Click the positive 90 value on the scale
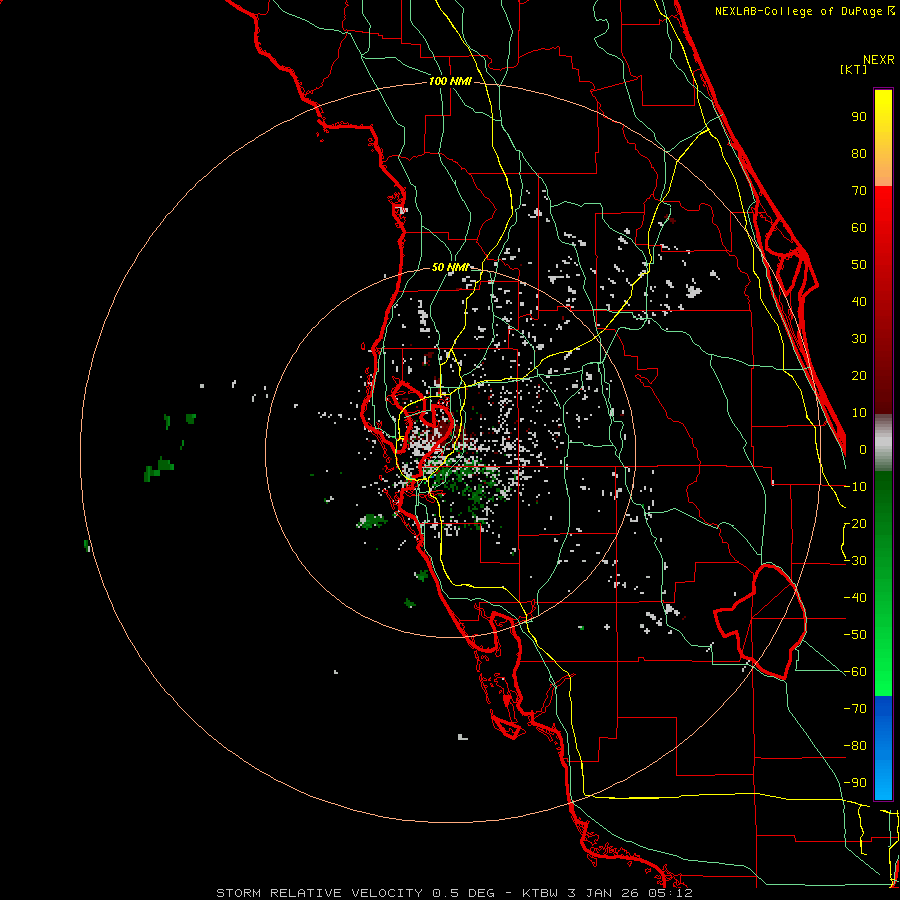 pos(859,117)
